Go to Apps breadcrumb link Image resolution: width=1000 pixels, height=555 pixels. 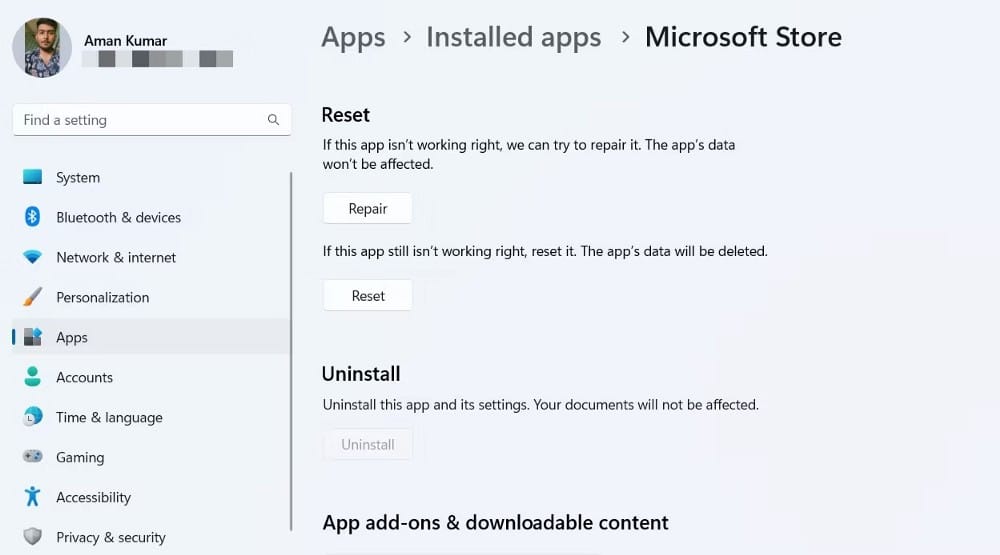pos(353,37)
